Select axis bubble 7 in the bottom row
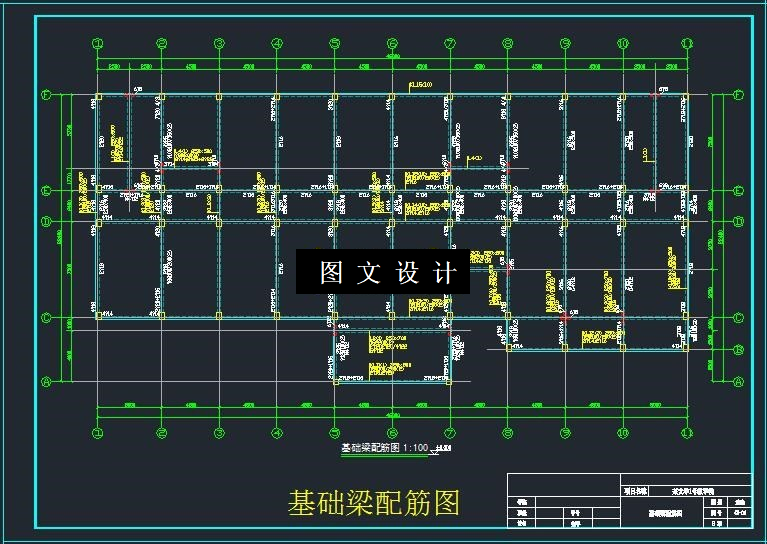The width and height of the screenshot is (767, 544). pyautogui.click(x=450, y=432)
